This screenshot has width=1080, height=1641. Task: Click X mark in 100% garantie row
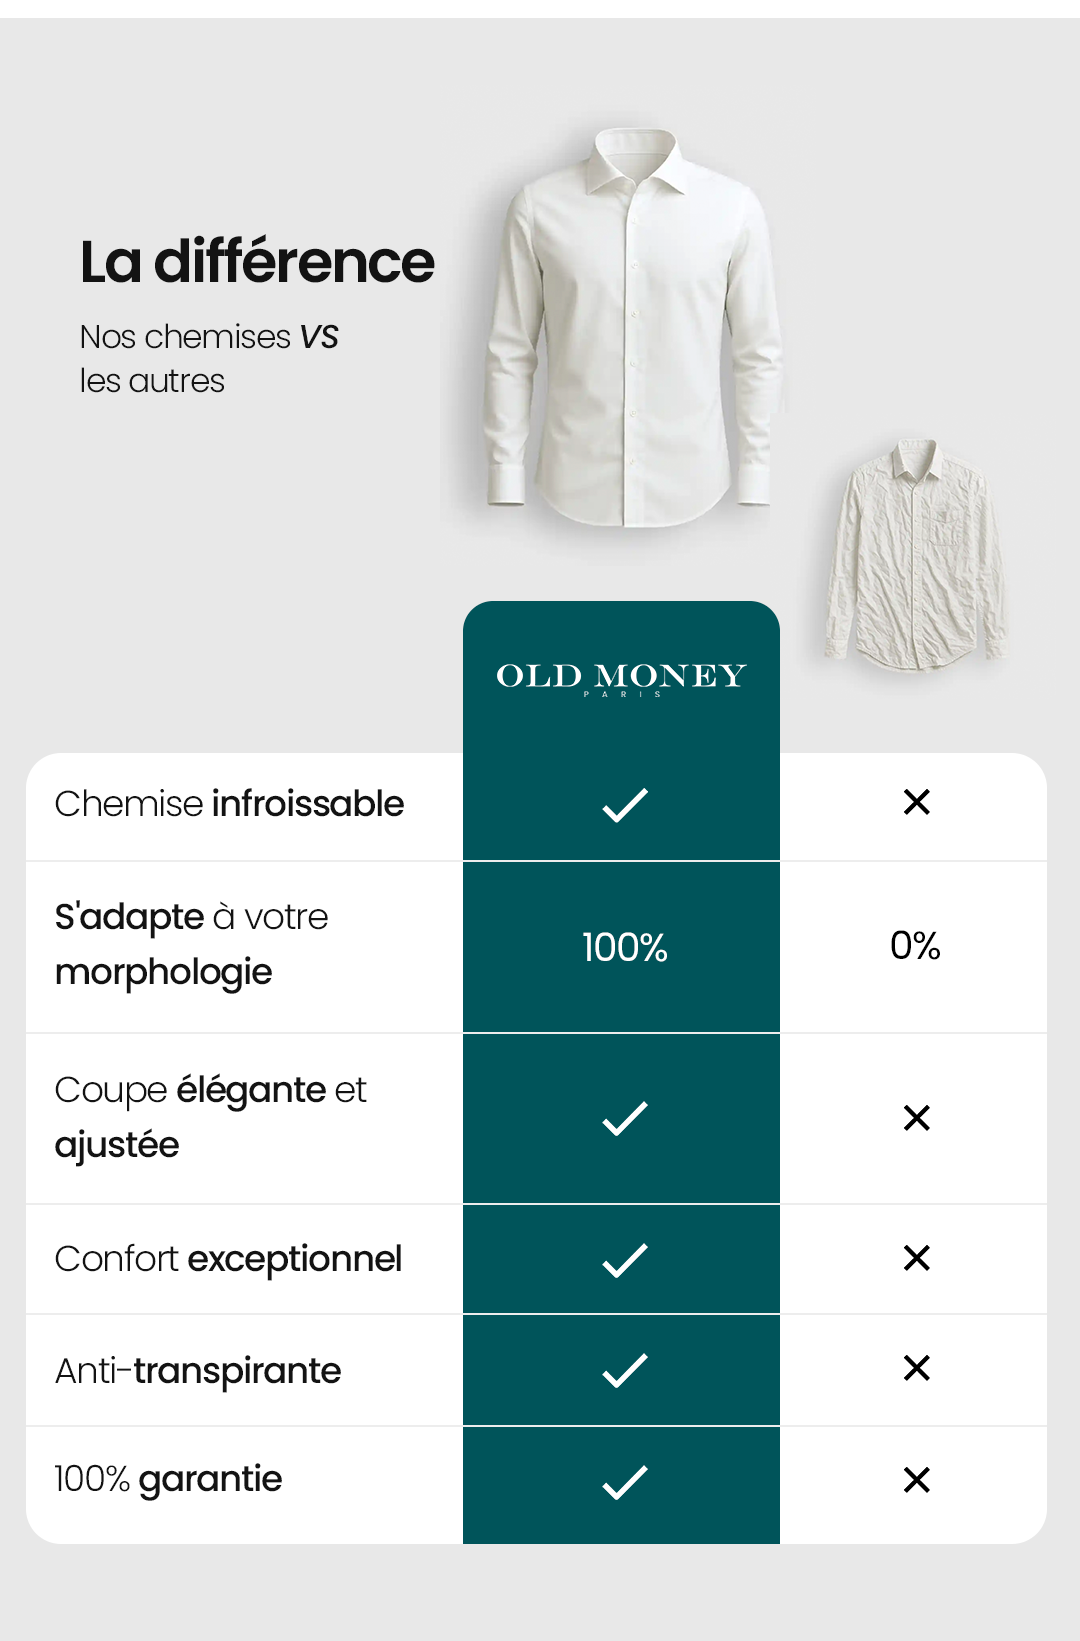[x=916, y=1480]
